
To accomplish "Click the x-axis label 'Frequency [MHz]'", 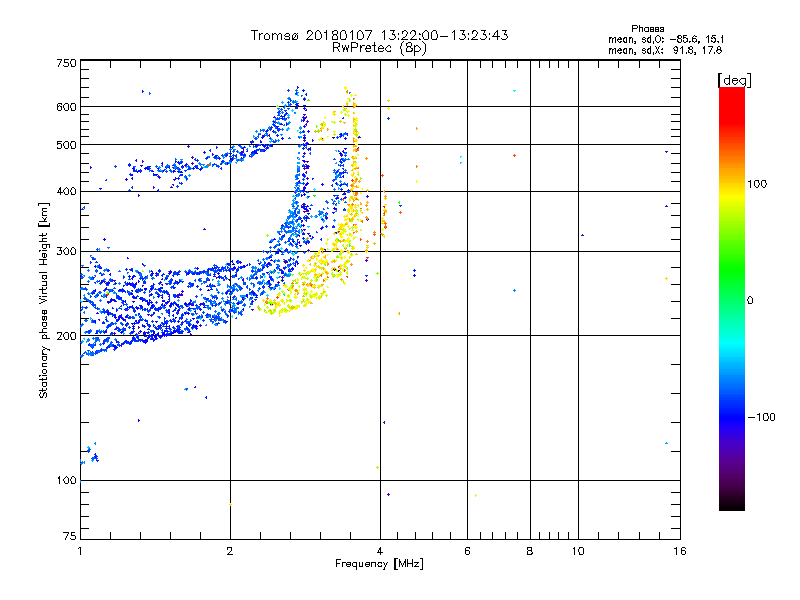I will (379, 564).
